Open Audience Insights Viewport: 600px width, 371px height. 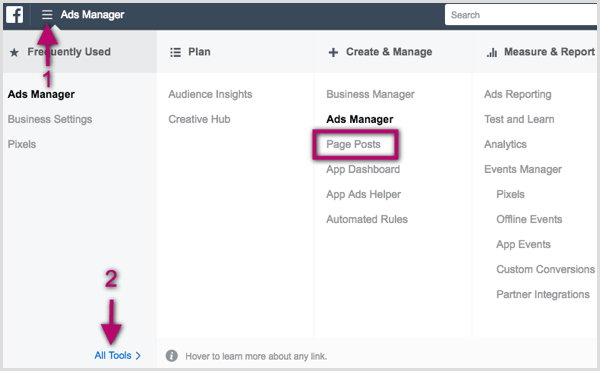210,94
